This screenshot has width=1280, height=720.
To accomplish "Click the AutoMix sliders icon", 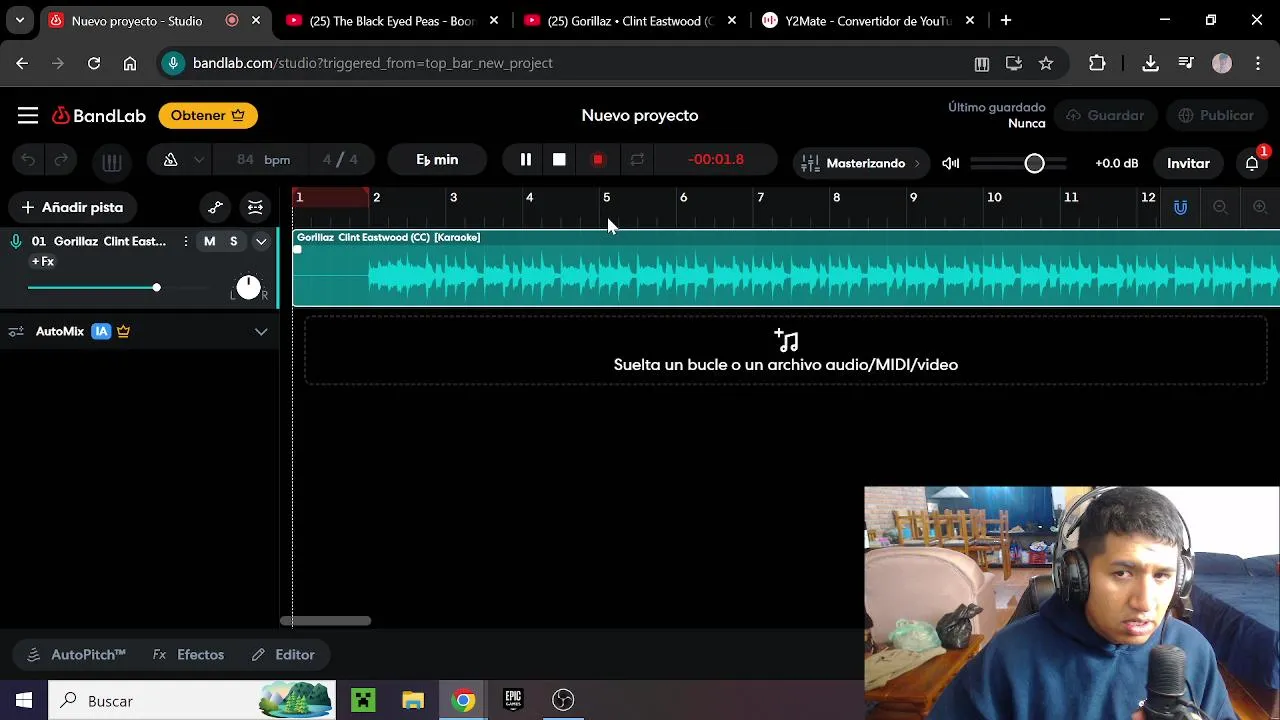I will pyautogui.click(x=16, y=331).
